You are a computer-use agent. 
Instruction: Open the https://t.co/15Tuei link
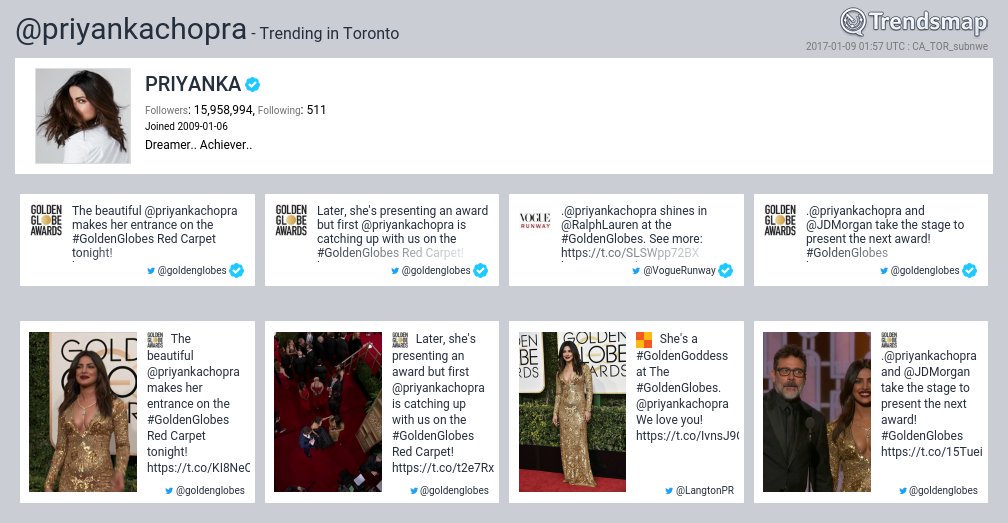coord(932,452)
